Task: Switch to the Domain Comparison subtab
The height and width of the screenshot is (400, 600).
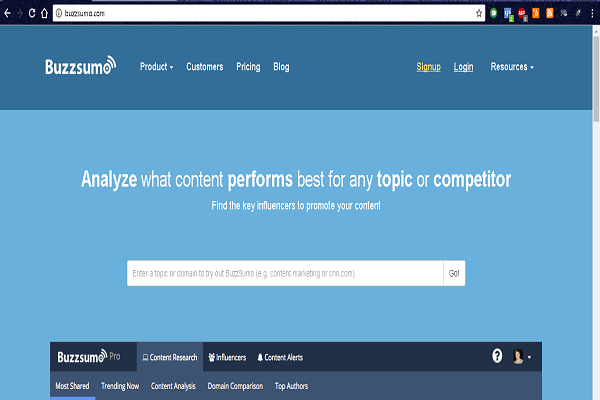Action: [x=235, y=386]
